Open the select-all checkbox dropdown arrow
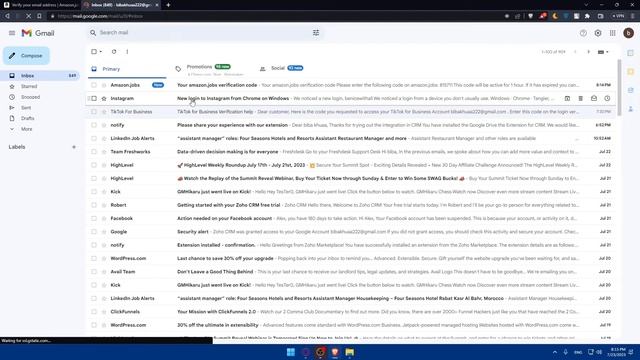This screenshot has height=360, width=640. point(101,52)
